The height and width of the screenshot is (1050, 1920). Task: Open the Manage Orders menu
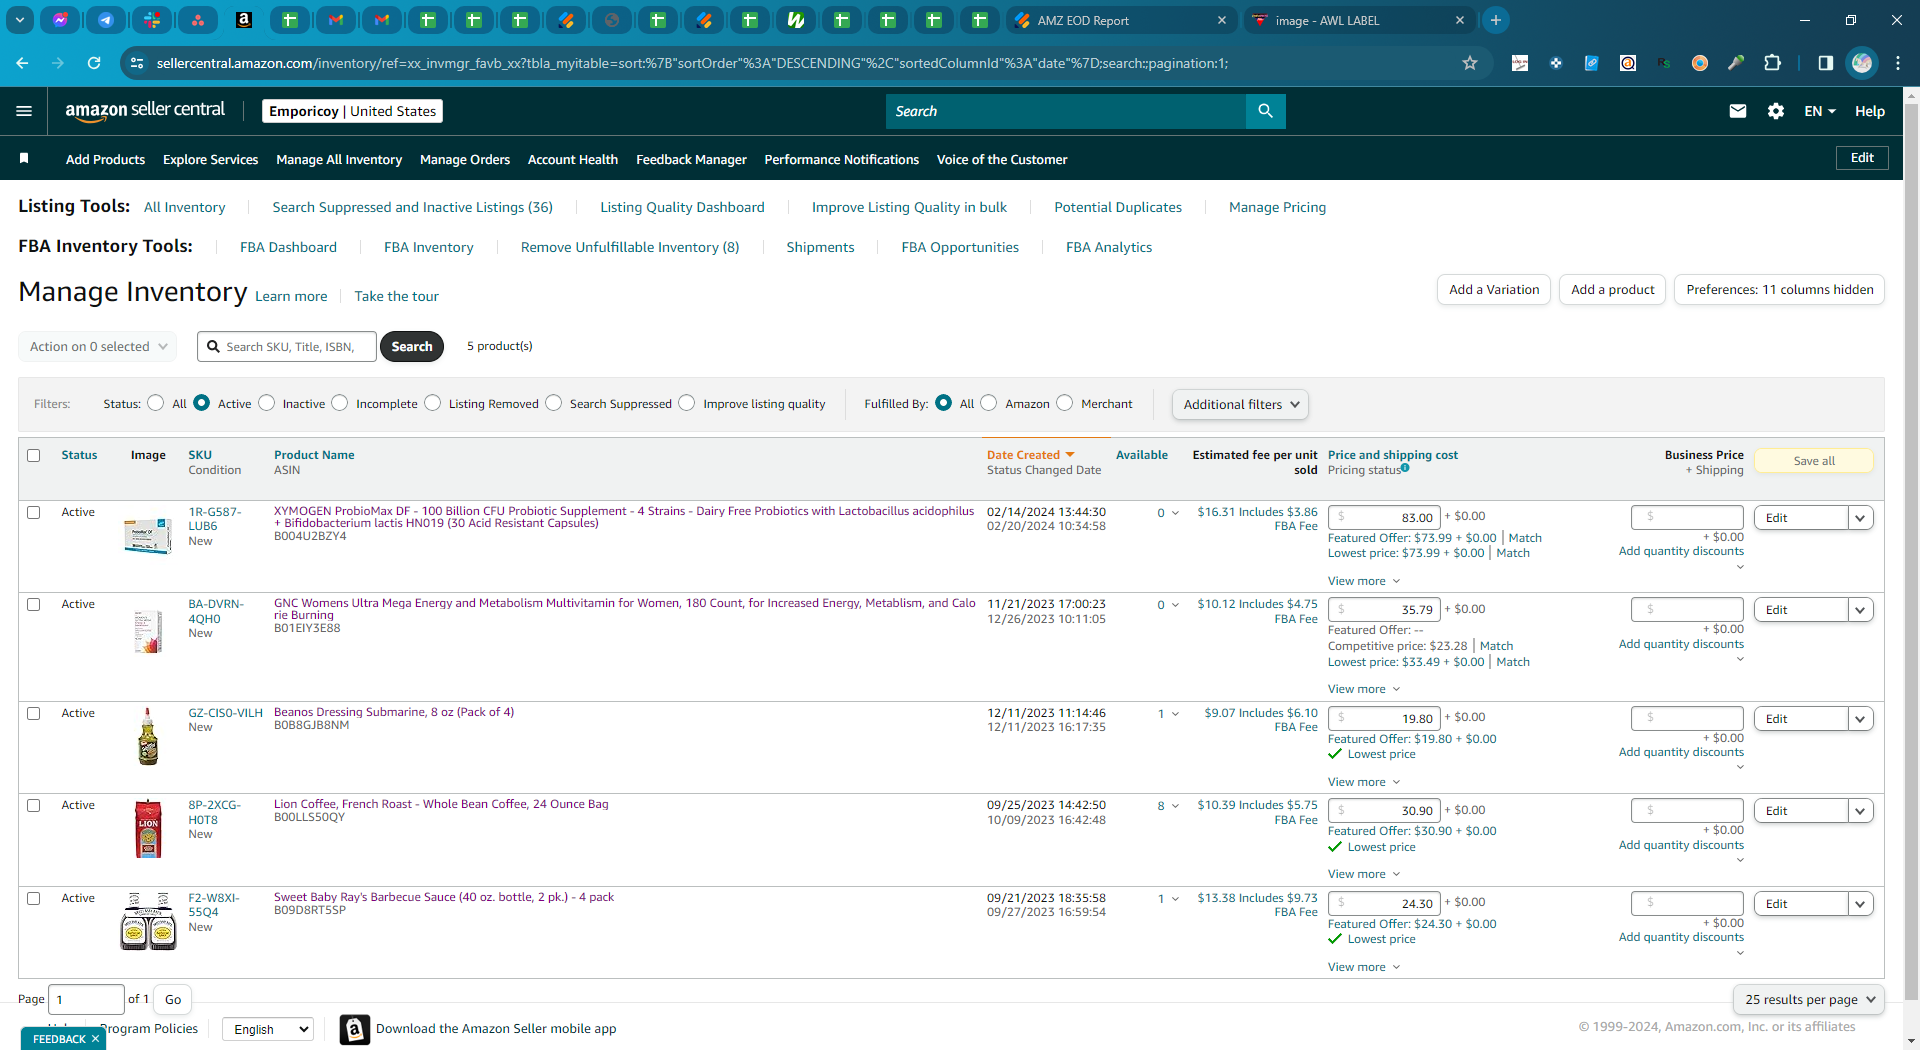[465, 159]
